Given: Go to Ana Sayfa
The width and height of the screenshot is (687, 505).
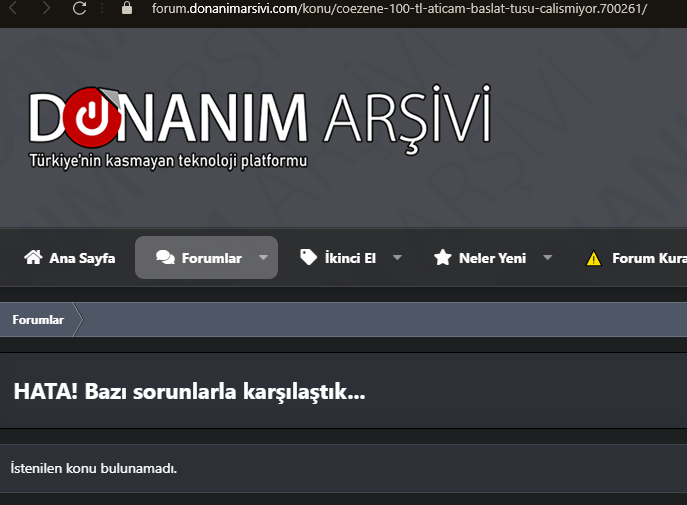Looking at the screenshot, I should click(x=82, y=258).
